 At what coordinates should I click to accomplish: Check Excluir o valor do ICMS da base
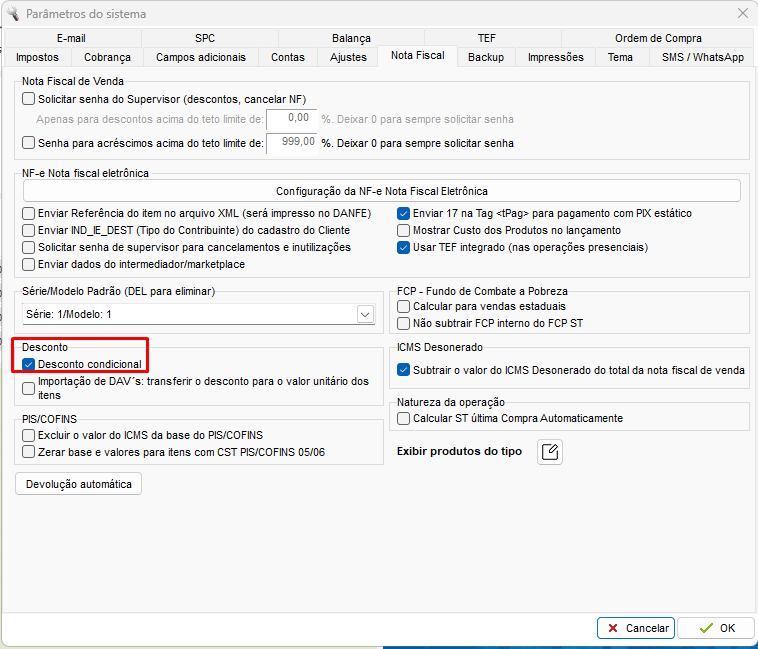click(29, 436)
